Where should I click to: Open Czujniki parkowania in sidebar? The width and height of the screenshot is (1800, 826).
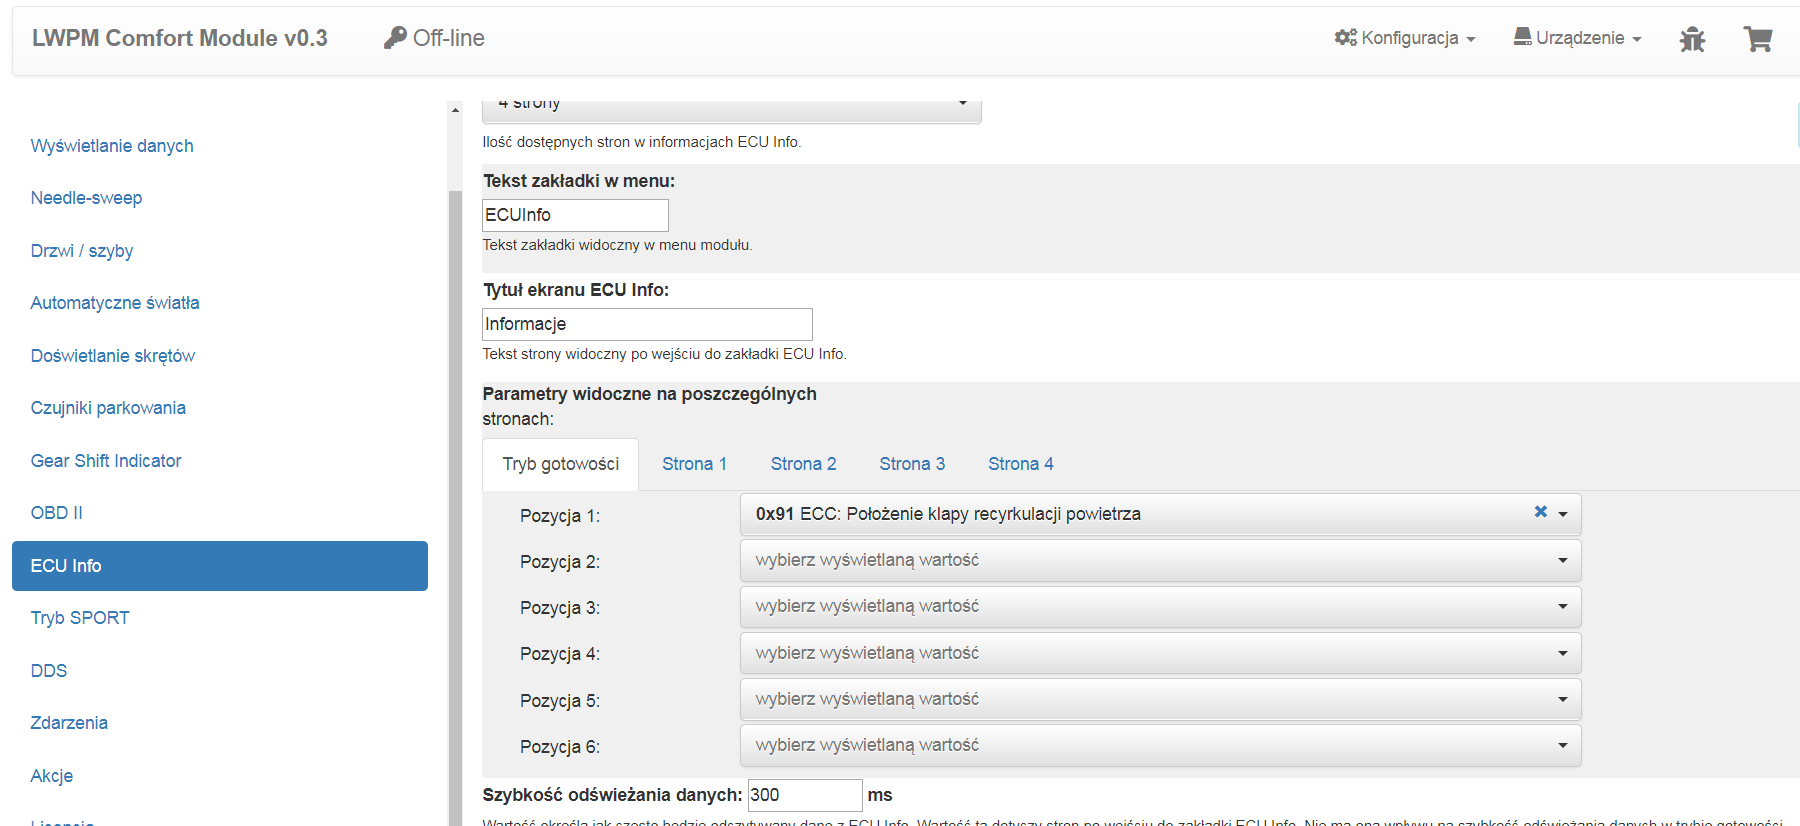108,408
